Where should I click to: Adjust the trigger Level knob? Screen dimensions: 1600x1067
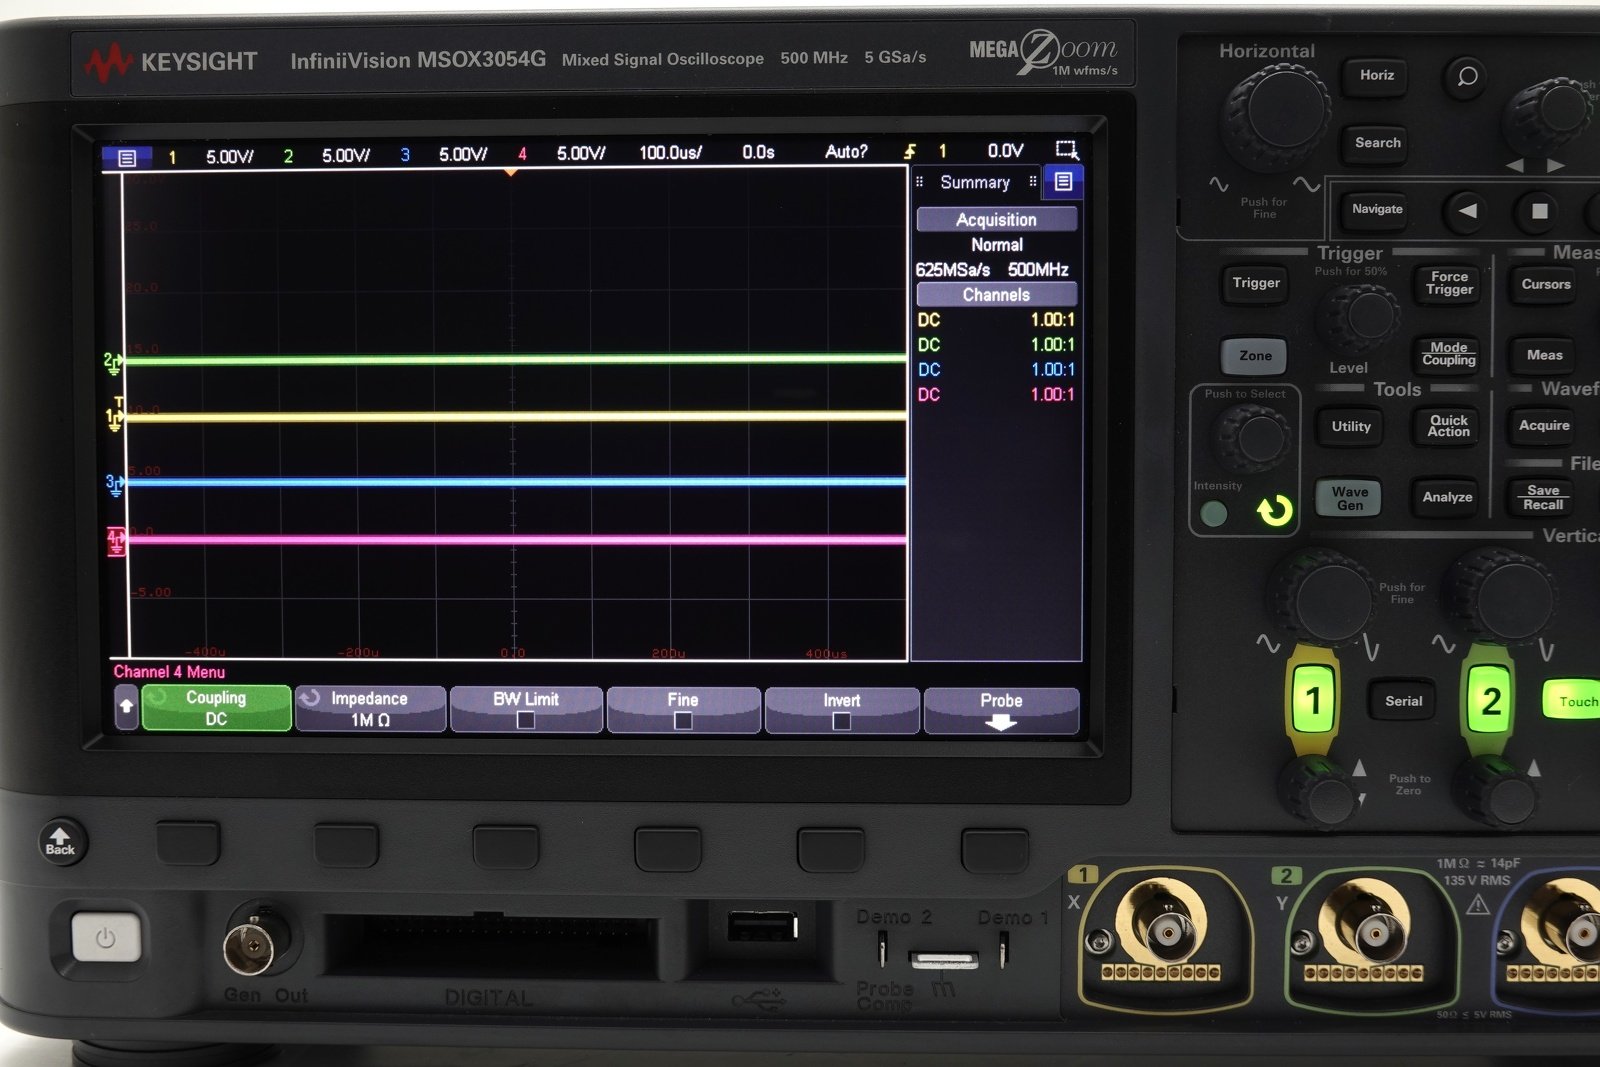(1361, 319)
